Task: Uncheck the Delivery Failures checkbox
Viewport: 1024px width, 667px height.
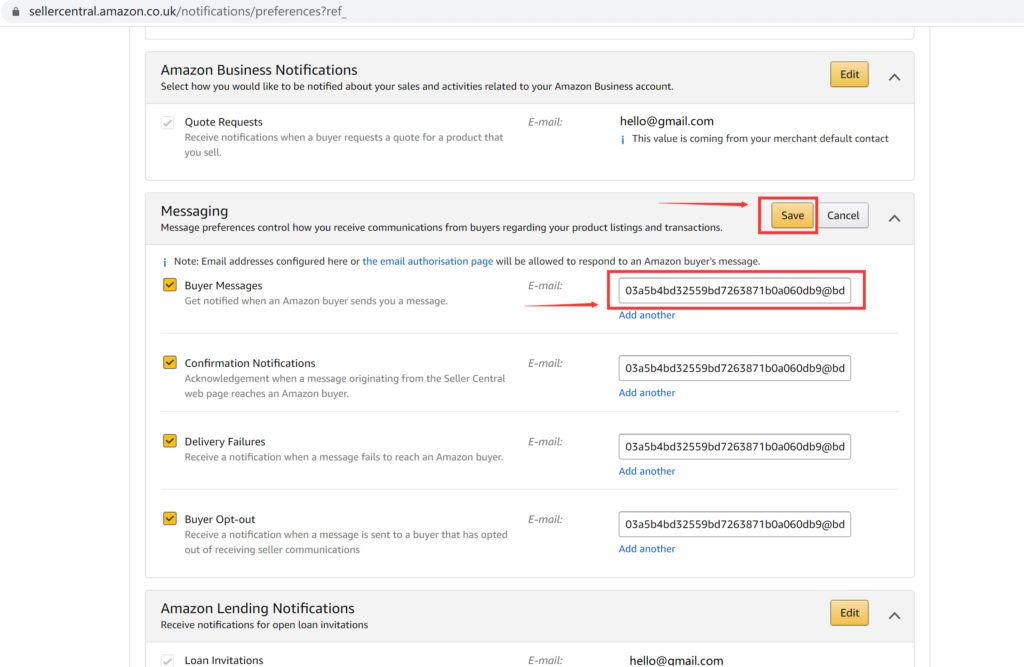Action: pyautogui.click(x=170, y=441)
